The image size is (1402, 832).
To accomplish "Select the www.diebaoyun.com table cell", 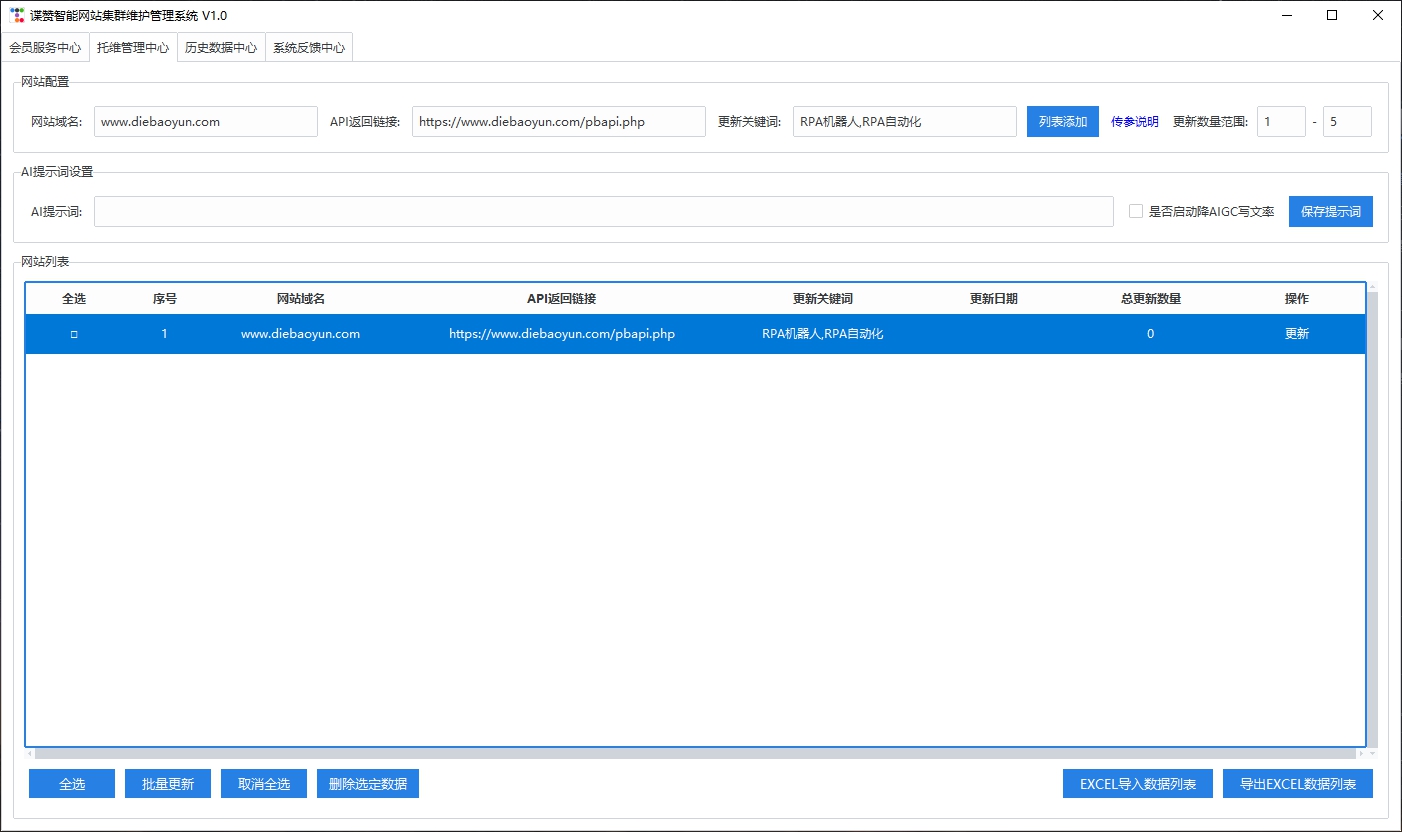I will point(301,334).
